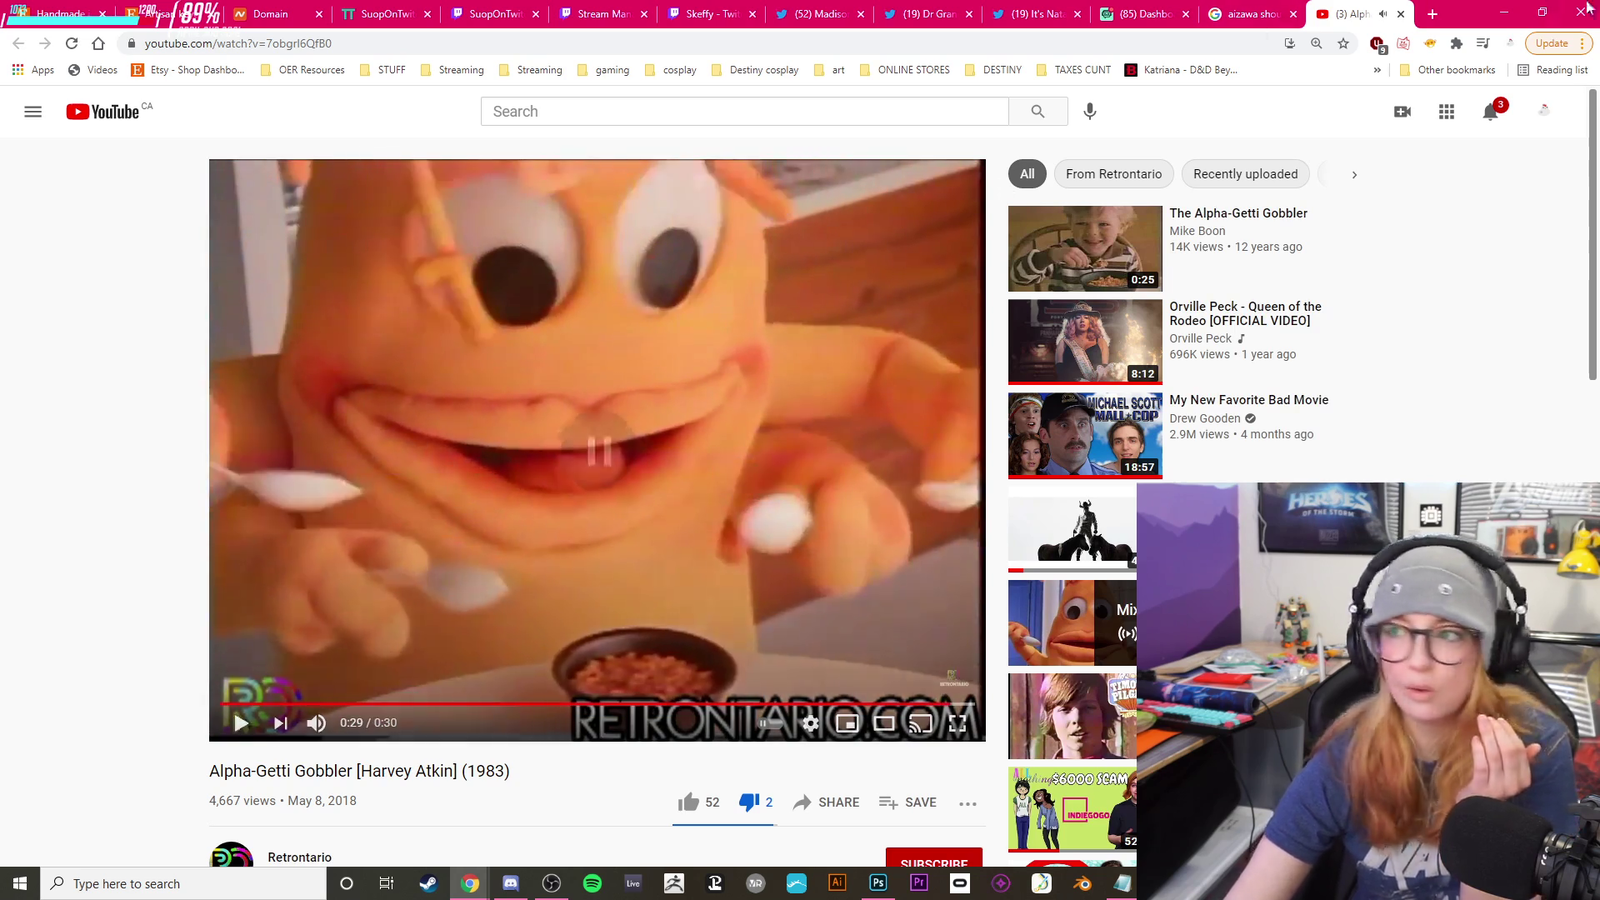This screenshot has width=1600, height=900.
Task: Open Steam from the taskbar
Action: coord(428,883)
